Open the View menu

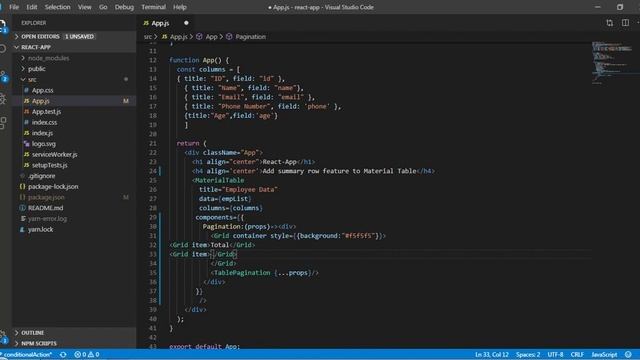(x=84, y=7)
